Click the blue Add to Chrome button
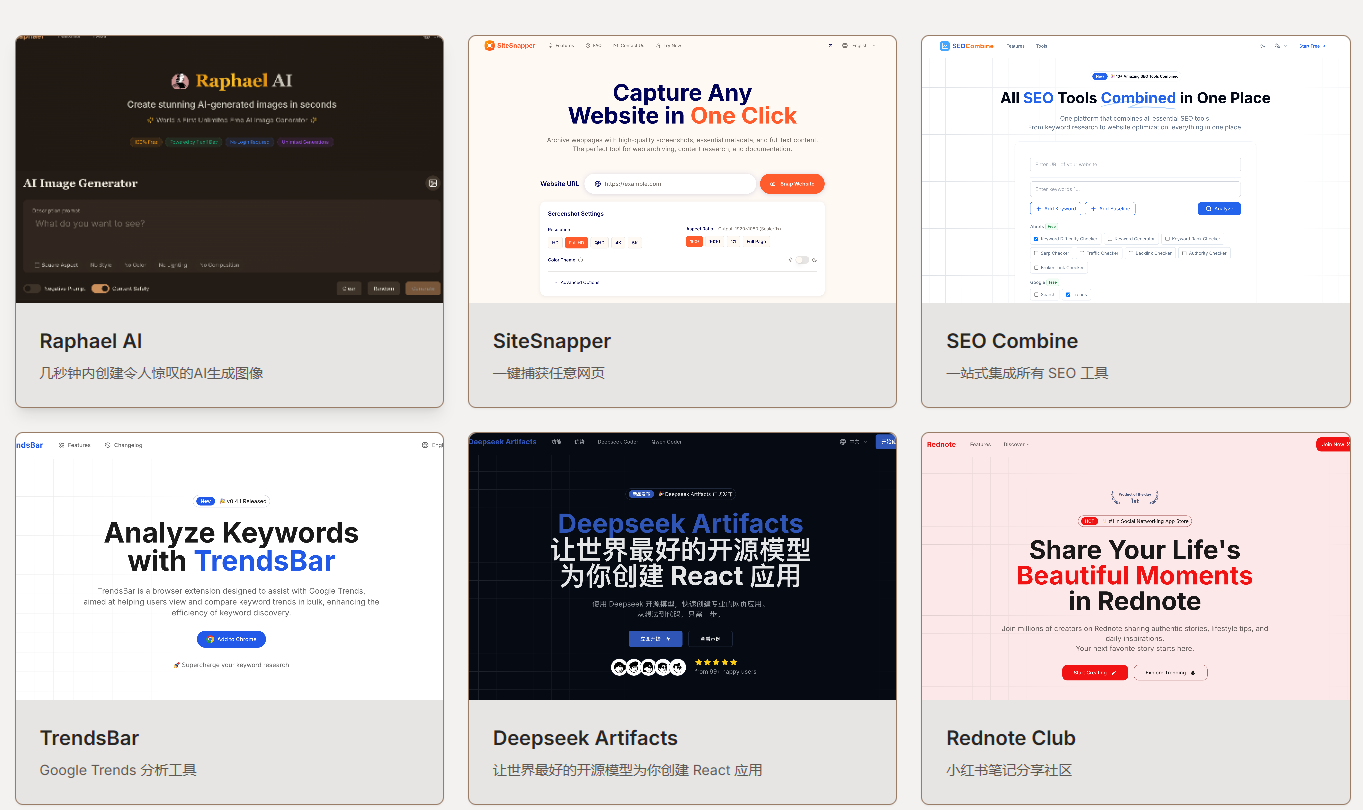The height and width of the screenshot is (810, 1363). pyautogui.click(x=231, y=639)
